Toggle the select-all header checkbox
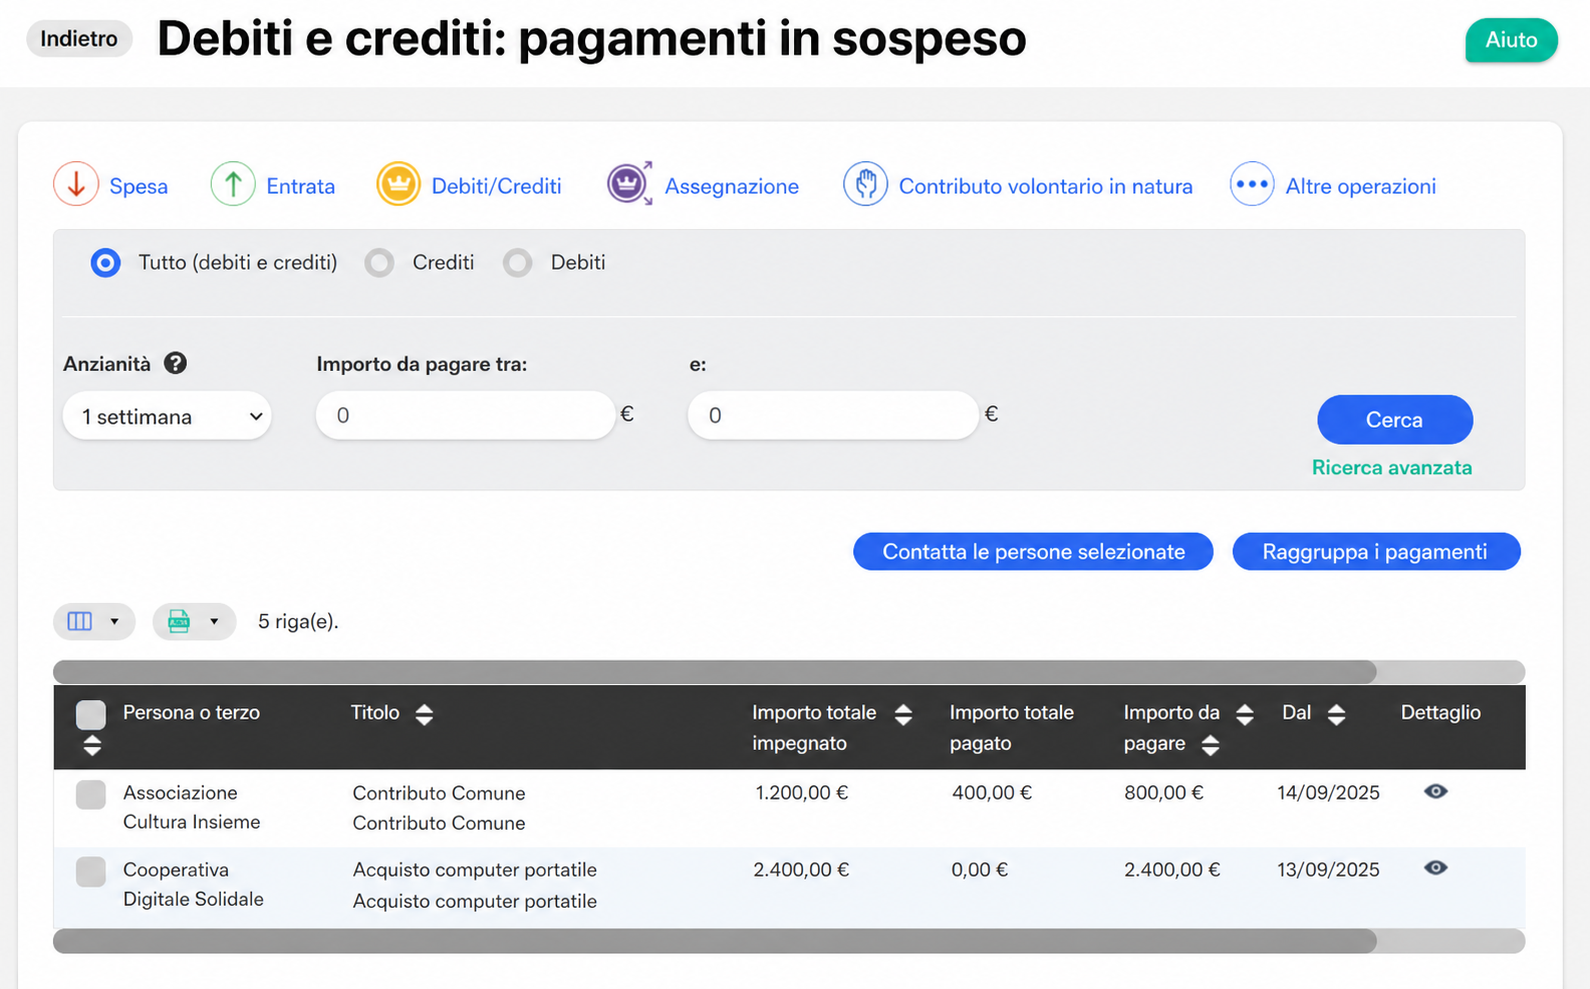 click(x=91, y=714)
